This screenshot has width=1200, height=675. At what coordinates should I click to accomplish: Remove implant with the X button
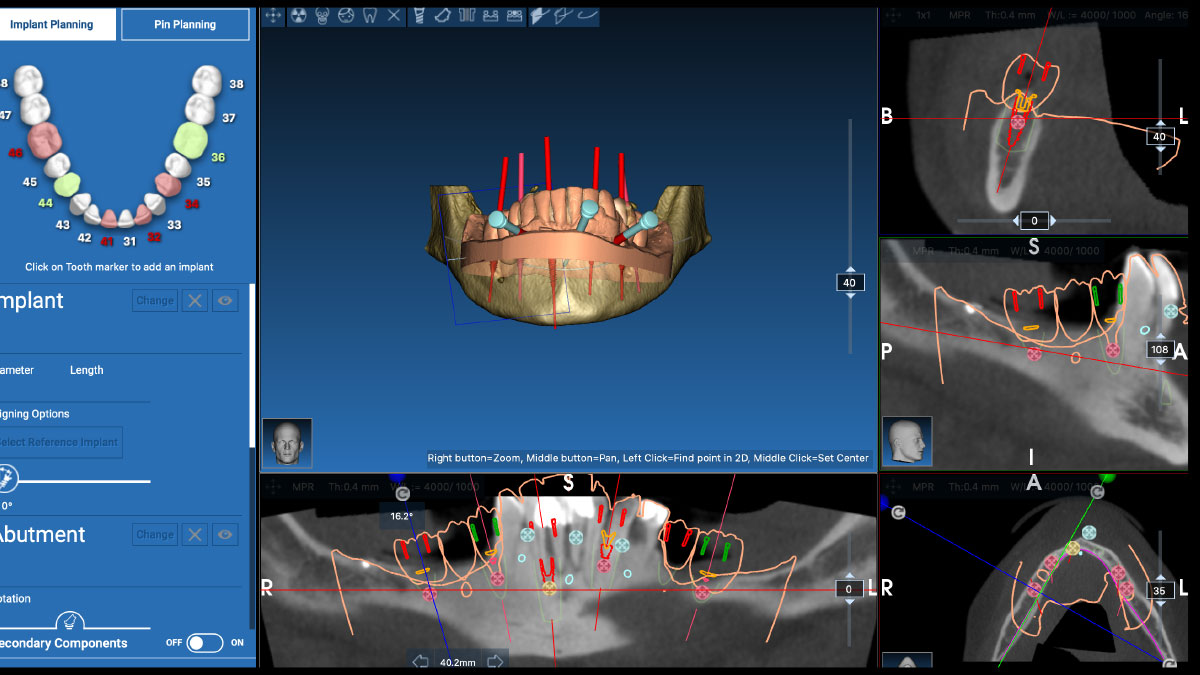[195, 300]
